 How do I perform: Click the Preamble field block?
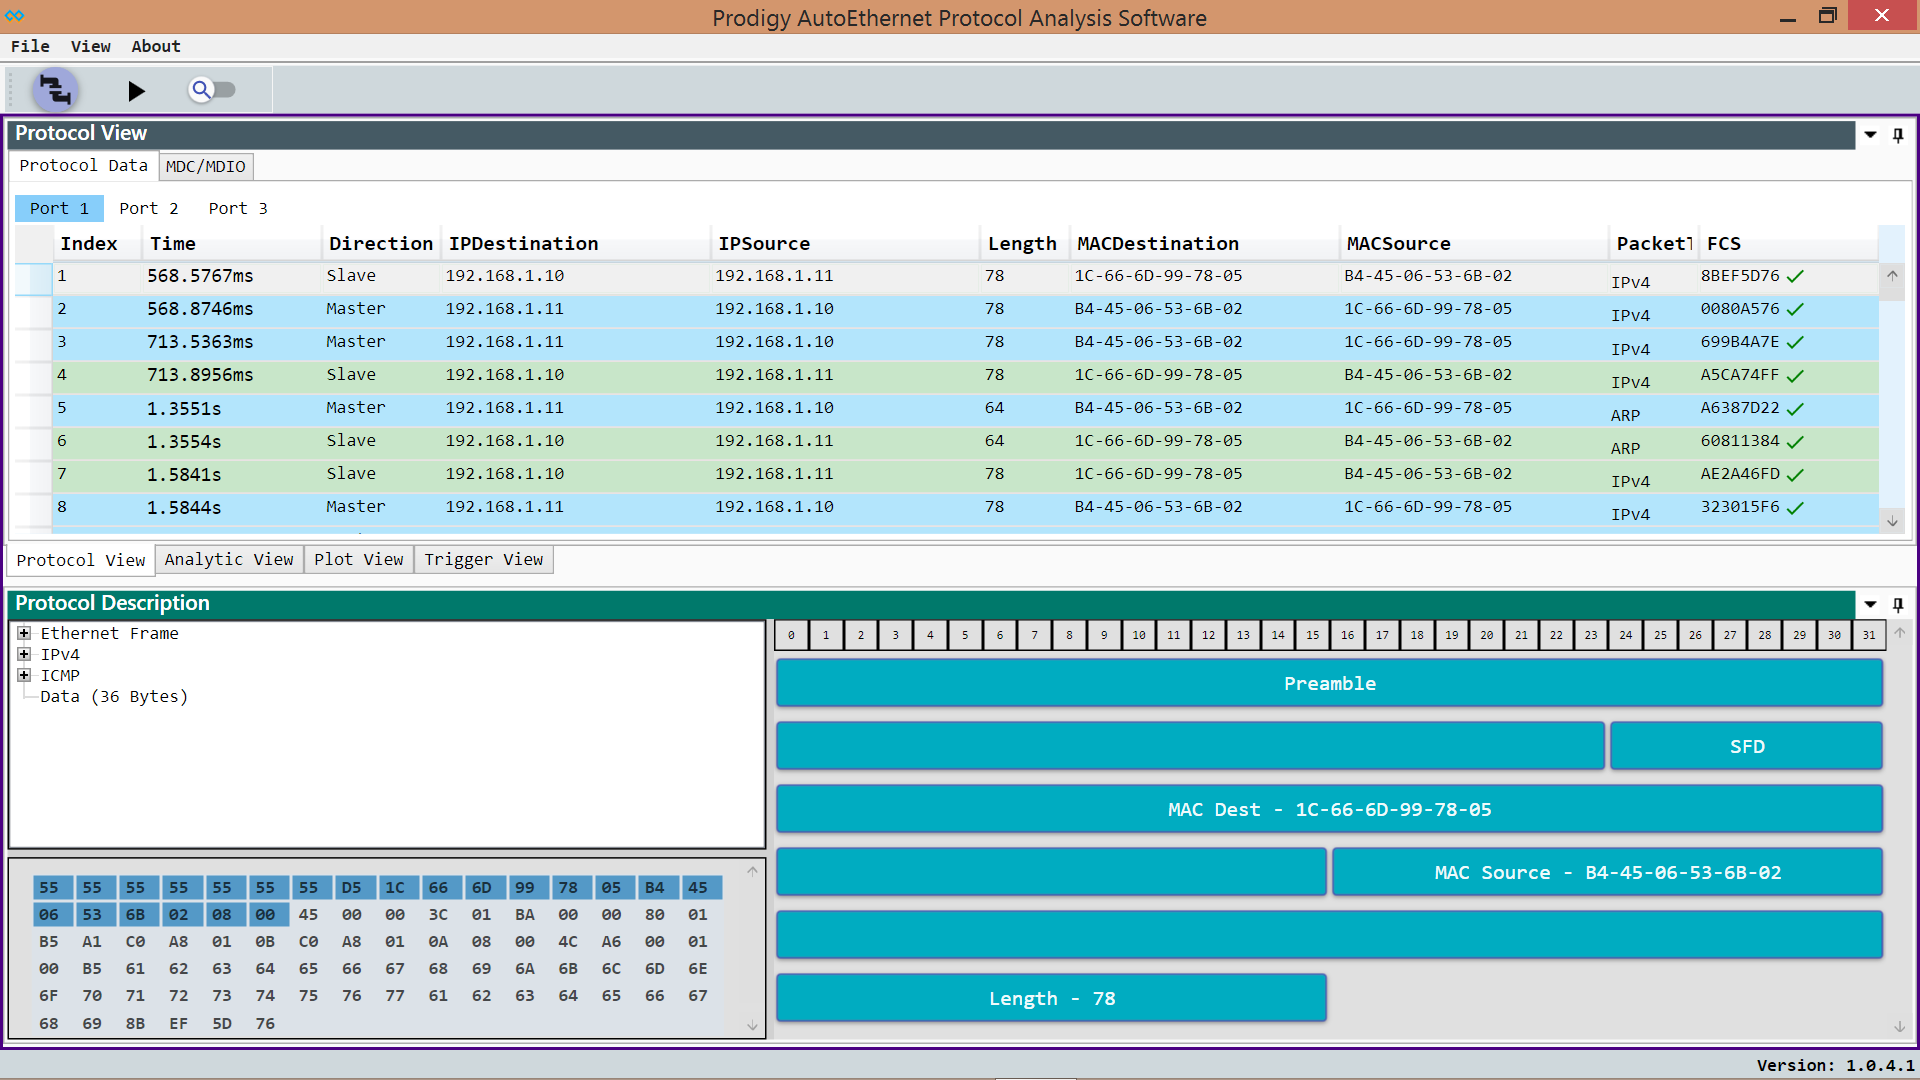(x=1329, y=684)
